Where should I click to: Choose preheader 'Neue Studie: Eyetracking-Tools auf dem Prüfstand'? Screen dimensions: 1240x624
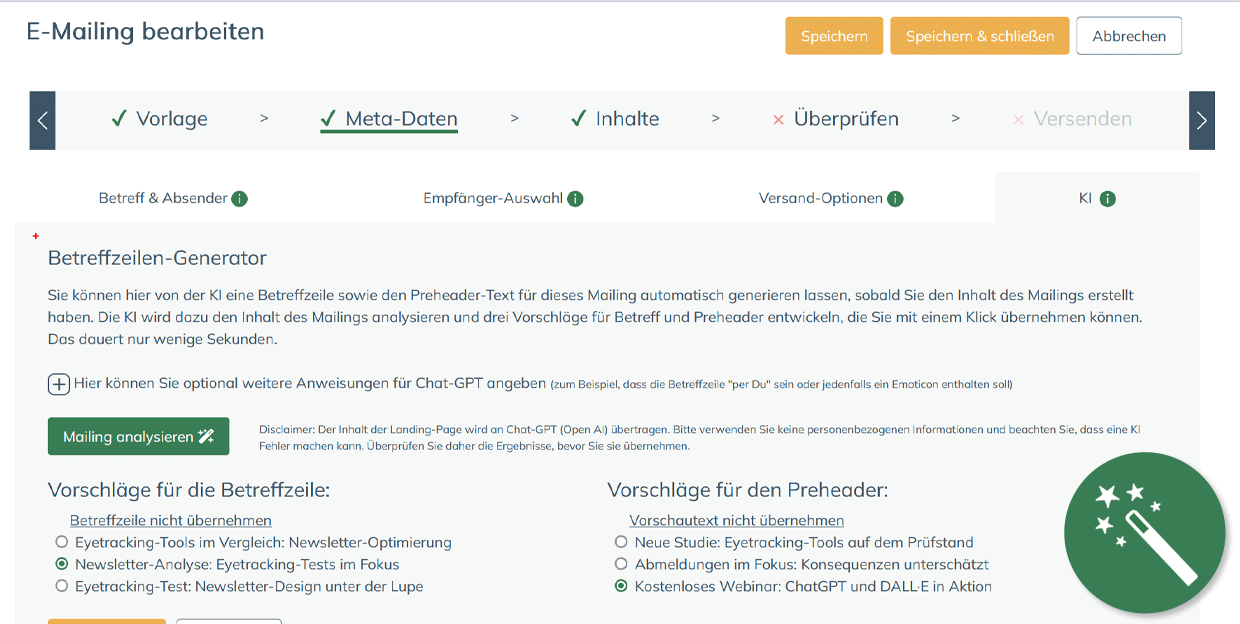point(621,543)
